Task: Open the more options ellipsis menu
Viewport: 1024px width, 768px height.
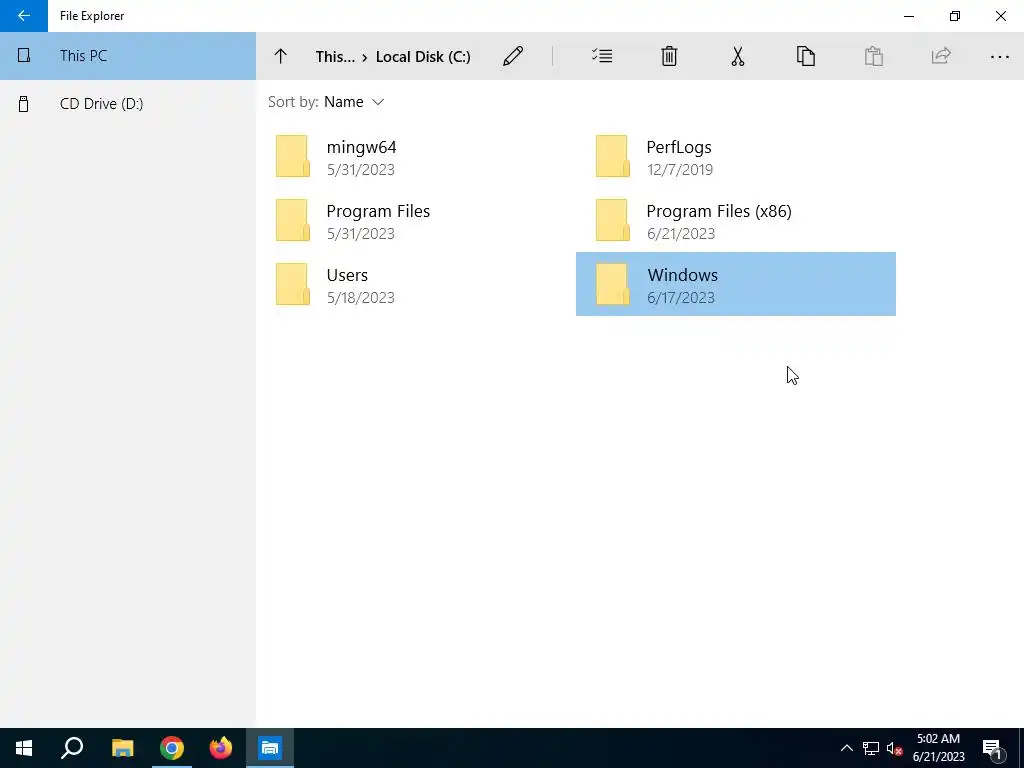Action: point(1000,57)
